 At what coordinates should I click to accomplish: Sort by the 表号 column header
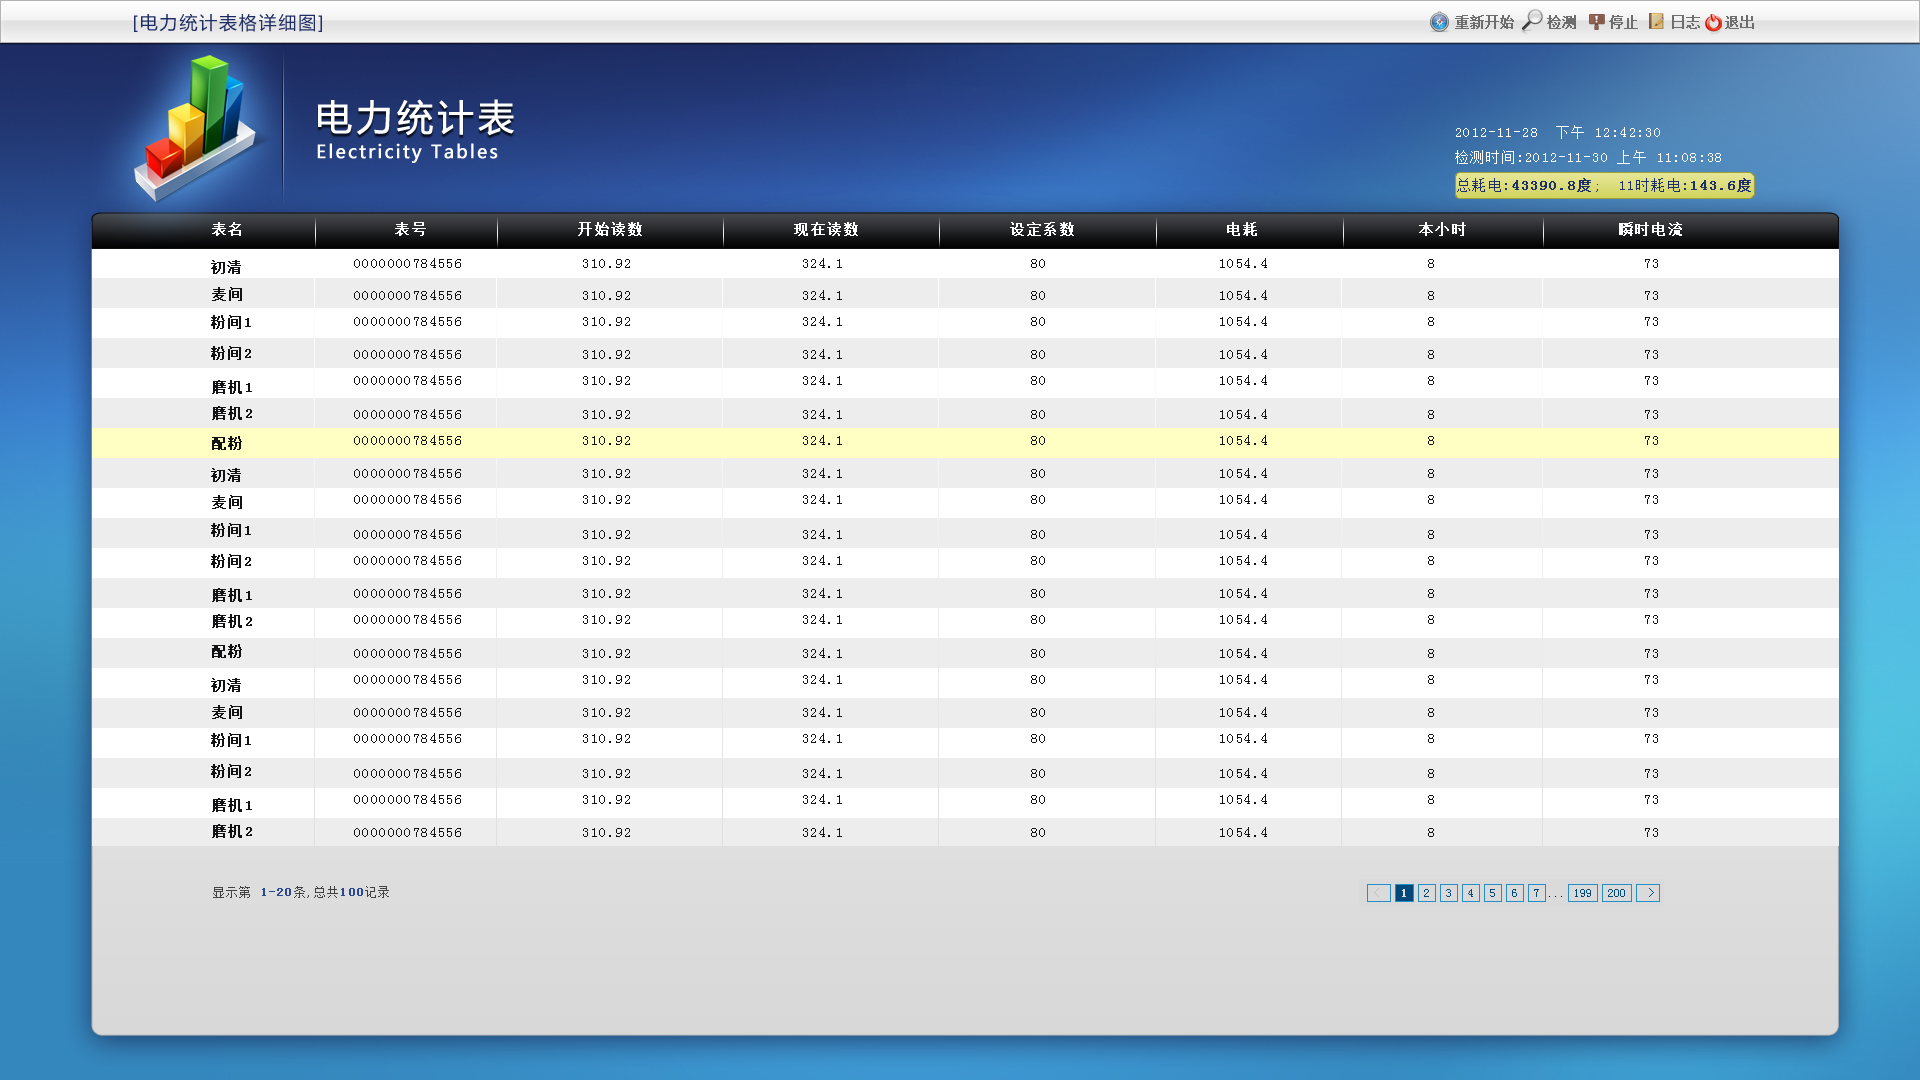410,230
